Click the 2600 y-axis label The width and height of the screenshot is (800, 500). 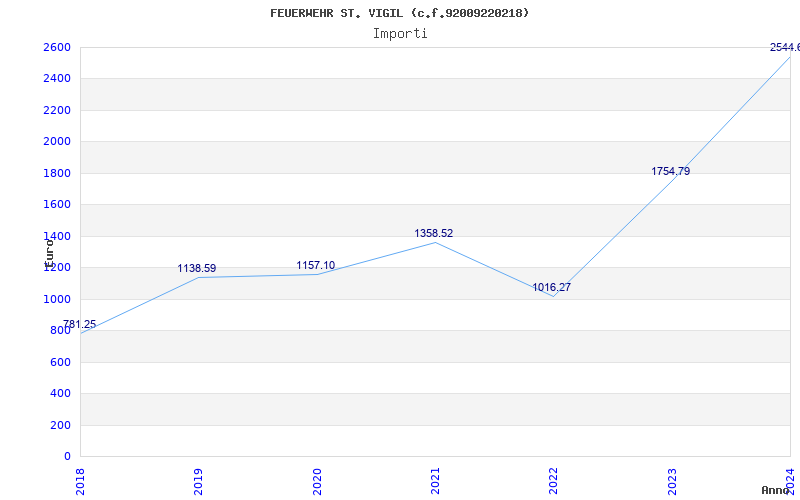click(x=57, y=47)
